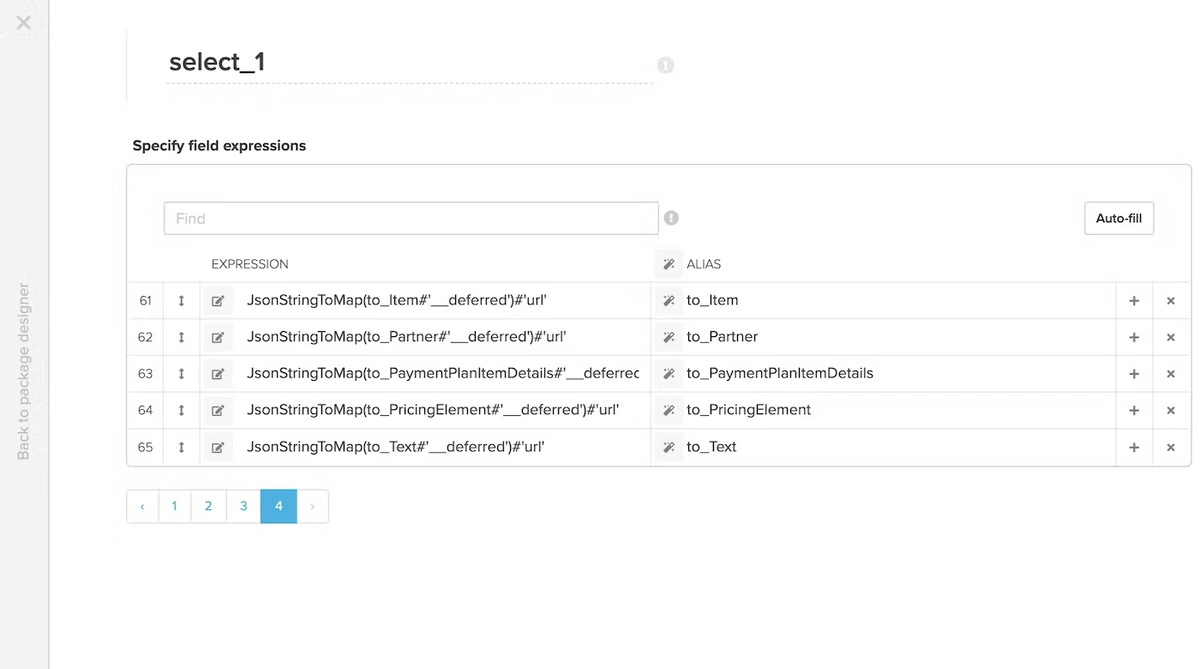Select the active page 4 in pagination

coord(278,506)
